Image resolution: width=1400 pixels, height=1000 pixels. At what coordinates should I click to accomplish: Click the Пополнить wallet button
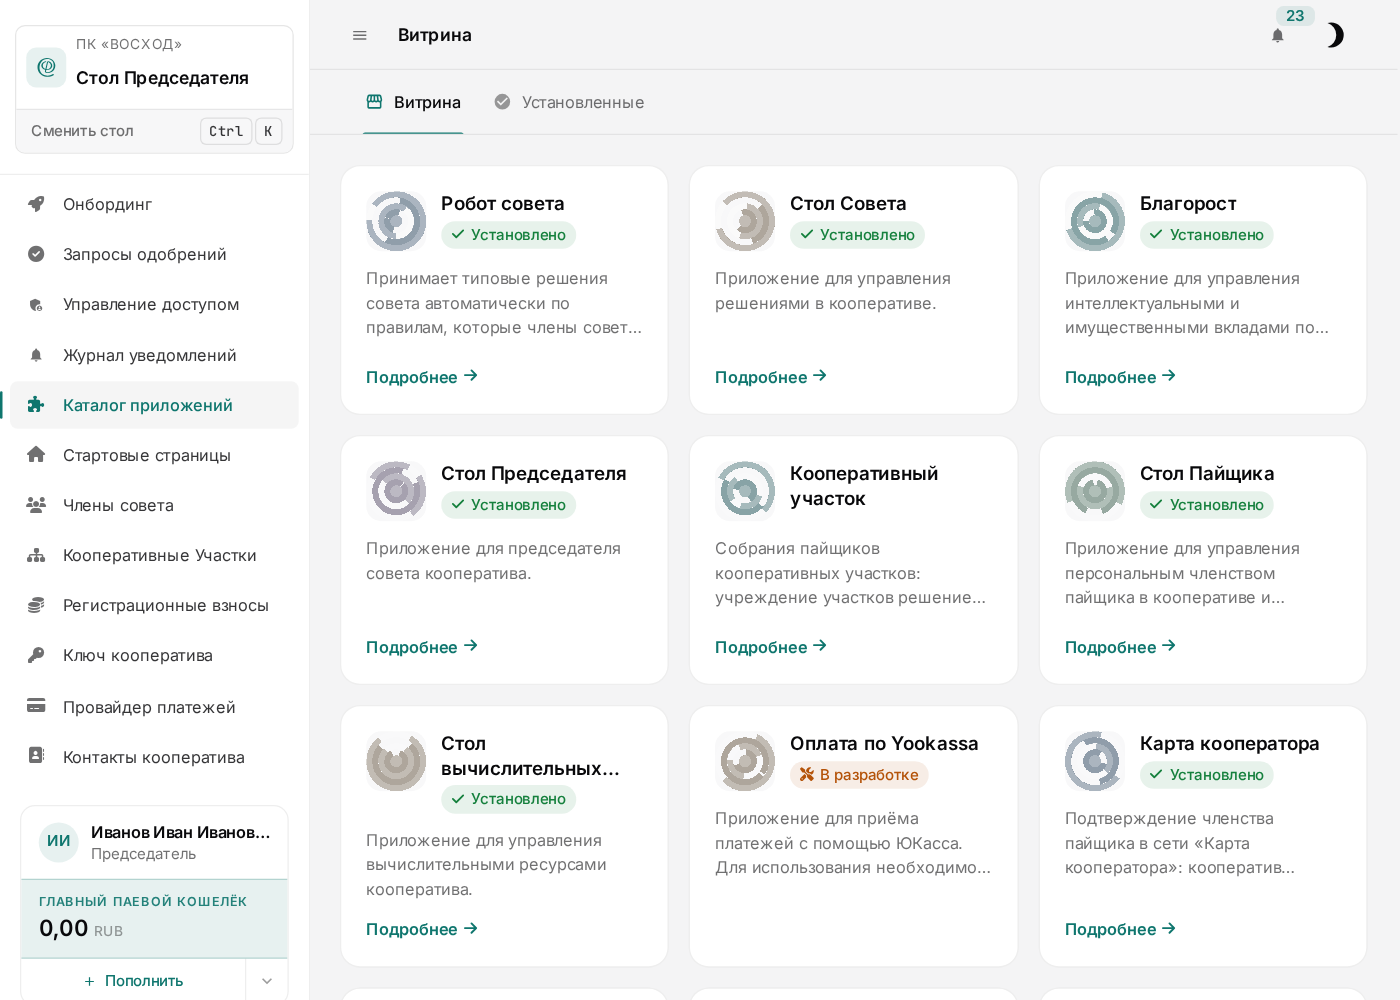tap(134, 981)
